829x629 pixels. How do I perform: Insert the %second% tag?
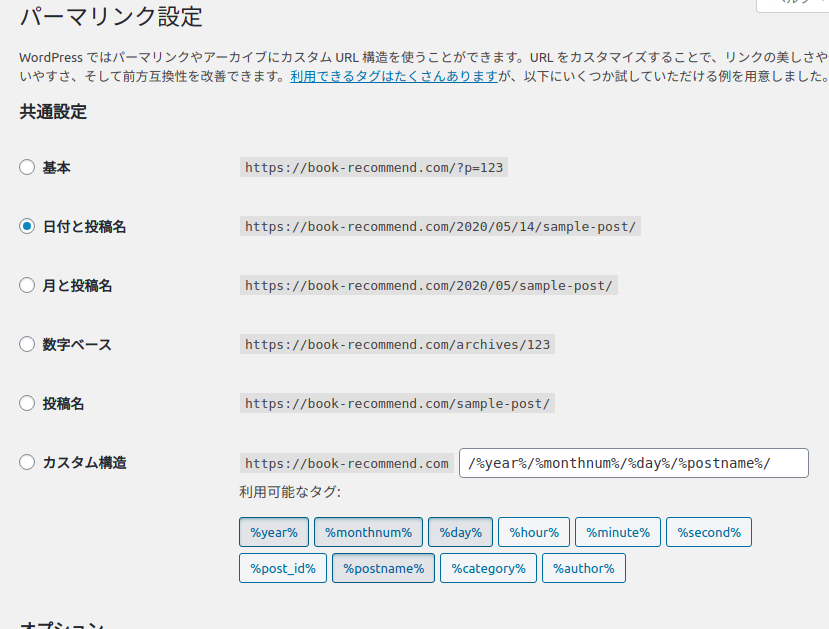coord(708,531)
